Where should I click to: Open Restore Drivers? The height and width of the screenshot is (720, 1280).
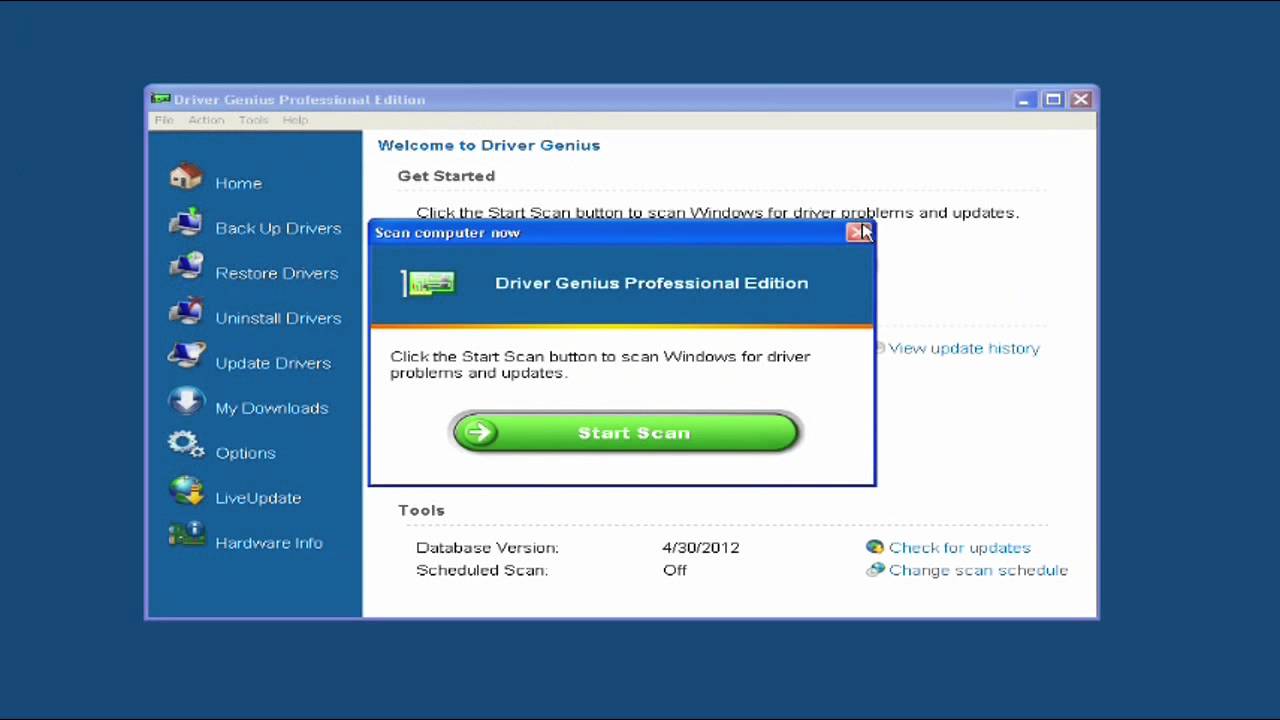pos(277,273)
